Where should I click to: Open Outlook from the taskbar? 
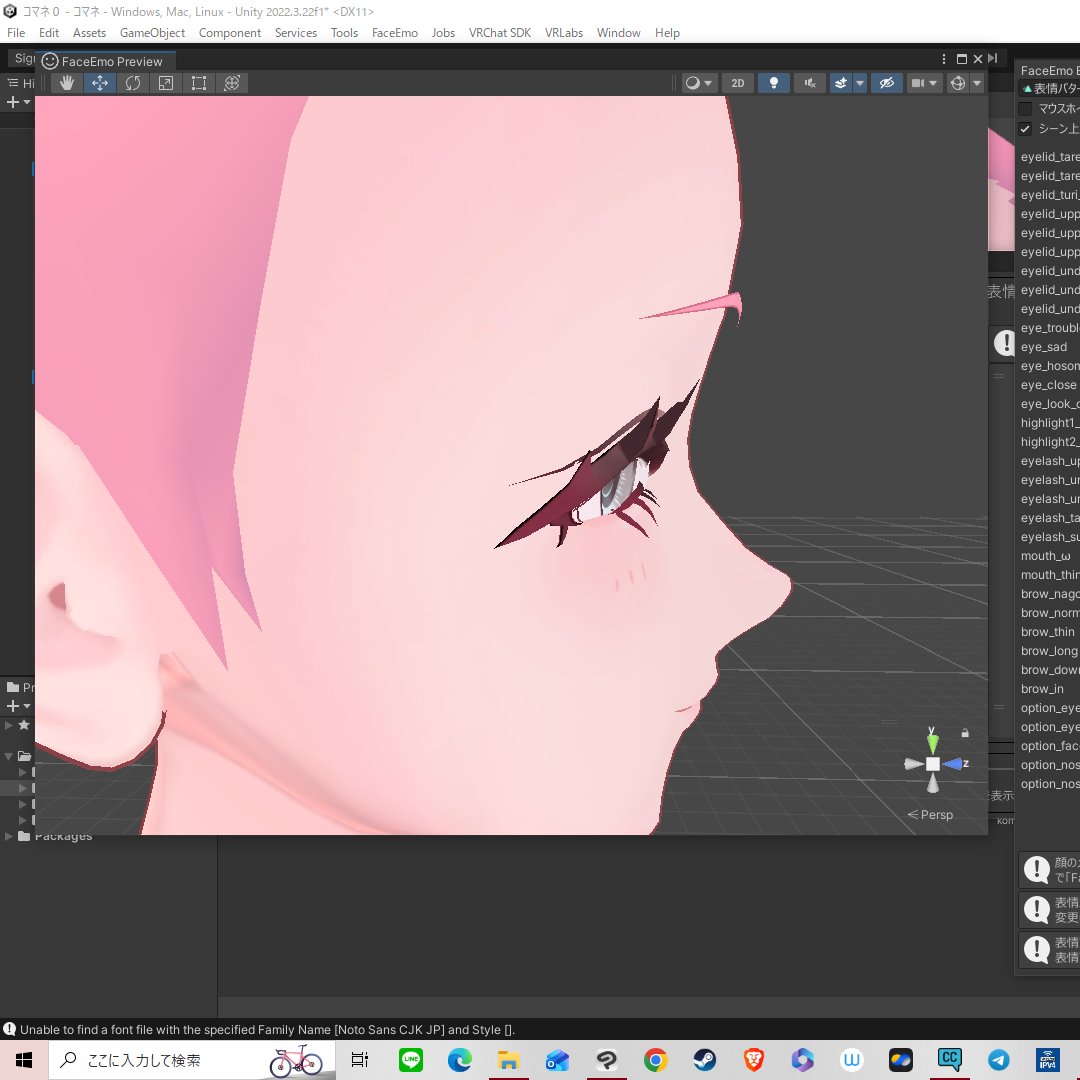pyautogui.click(x=557, y=1060)
